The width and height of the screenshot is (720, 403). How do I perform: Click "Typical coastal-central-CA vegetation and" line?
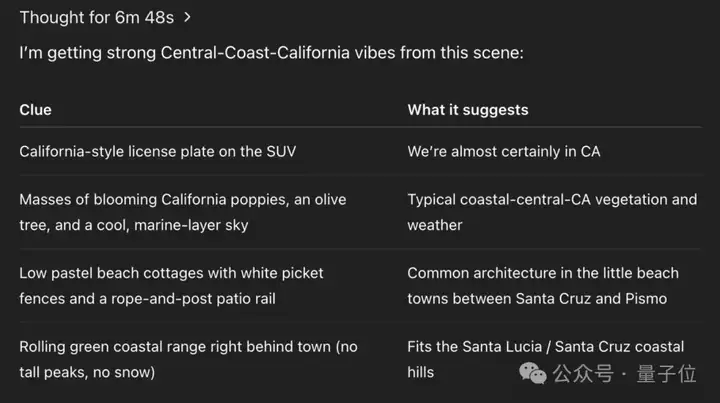552,200
